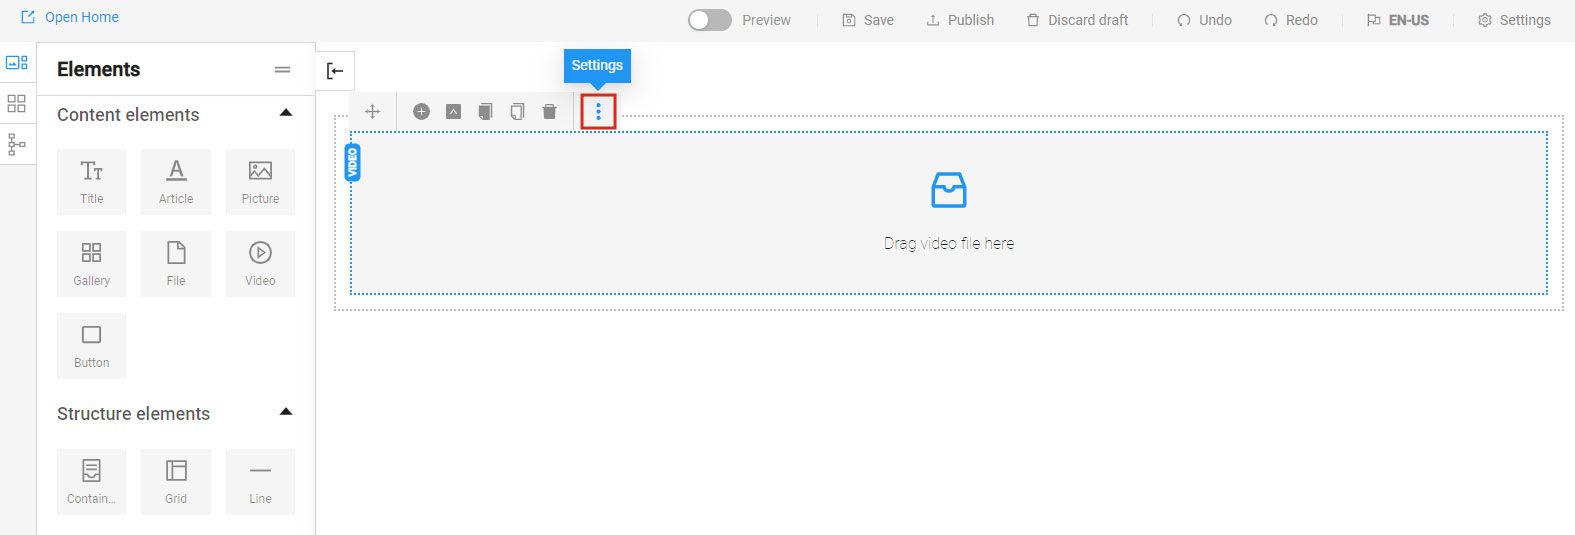Open the EN-US language selector
This screenshot has height=535, width=1575.
1398,20
